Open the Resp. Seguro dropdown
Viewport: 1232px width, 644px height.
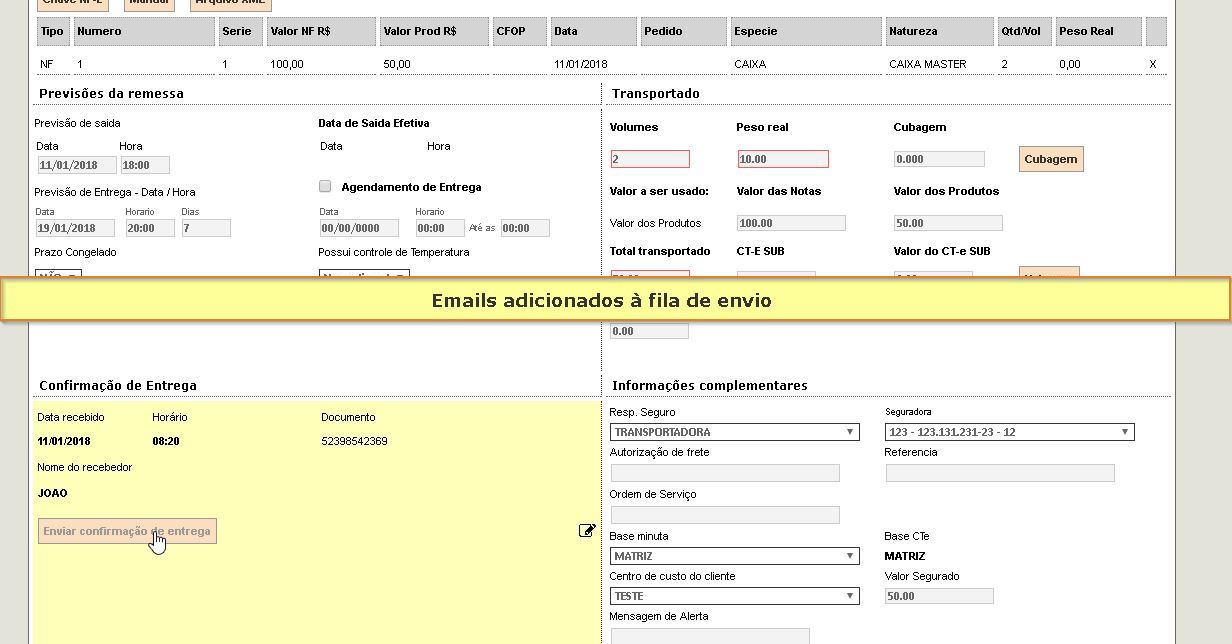pos(734,432)
